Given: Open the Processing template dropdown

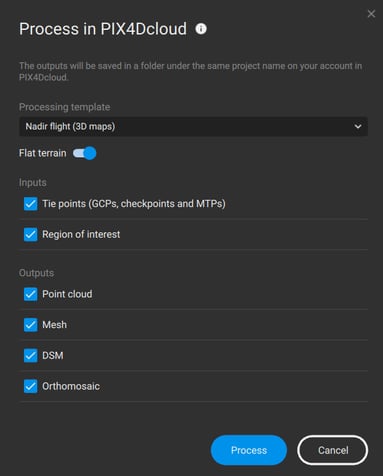Looking at the screenshot, I should (193, 126).
